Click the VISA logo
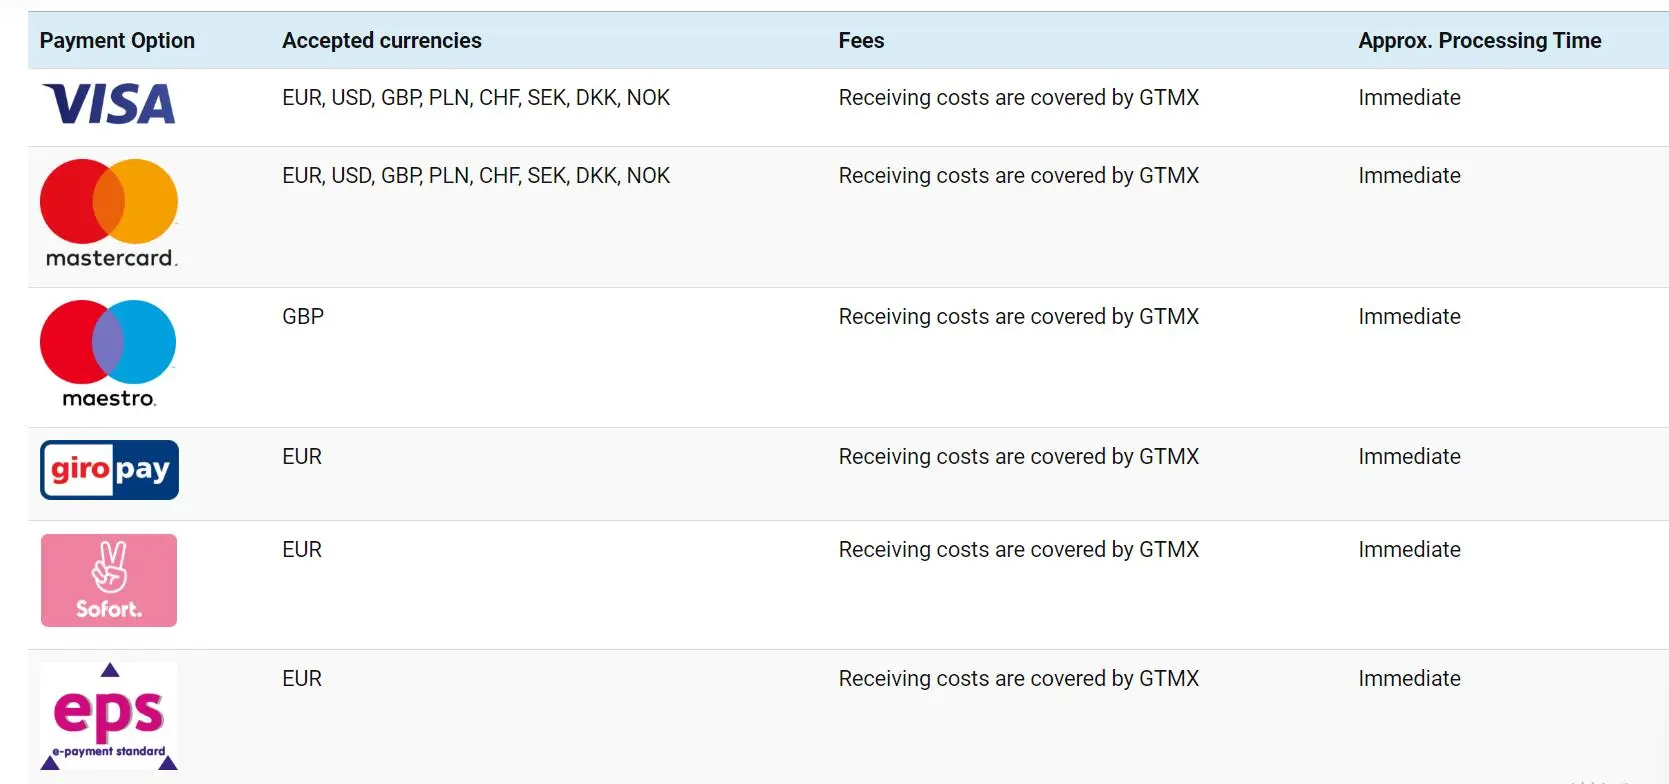The image size is (1669, 784). (x=109, y=104)
